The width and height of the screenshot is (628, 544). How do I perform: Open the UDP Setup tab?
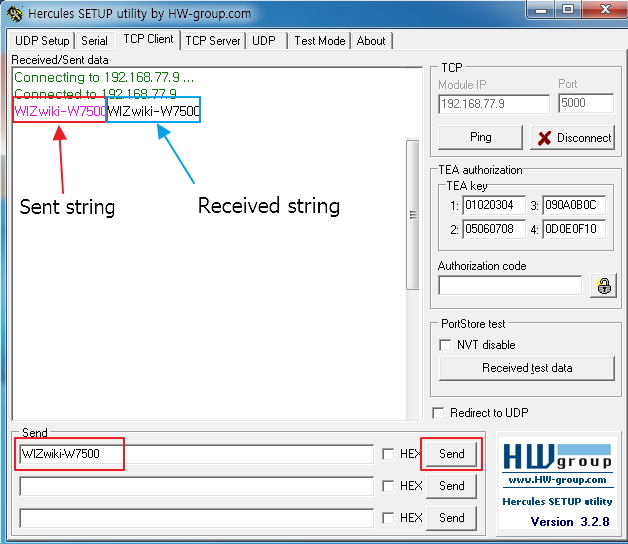tap(42, 41)
